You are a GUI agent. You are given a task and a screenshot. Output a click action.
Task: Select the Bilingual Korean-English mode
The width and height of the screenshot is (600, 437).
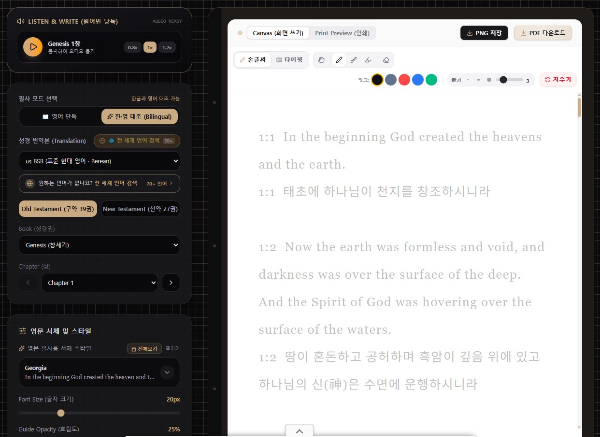coord(139,116)
